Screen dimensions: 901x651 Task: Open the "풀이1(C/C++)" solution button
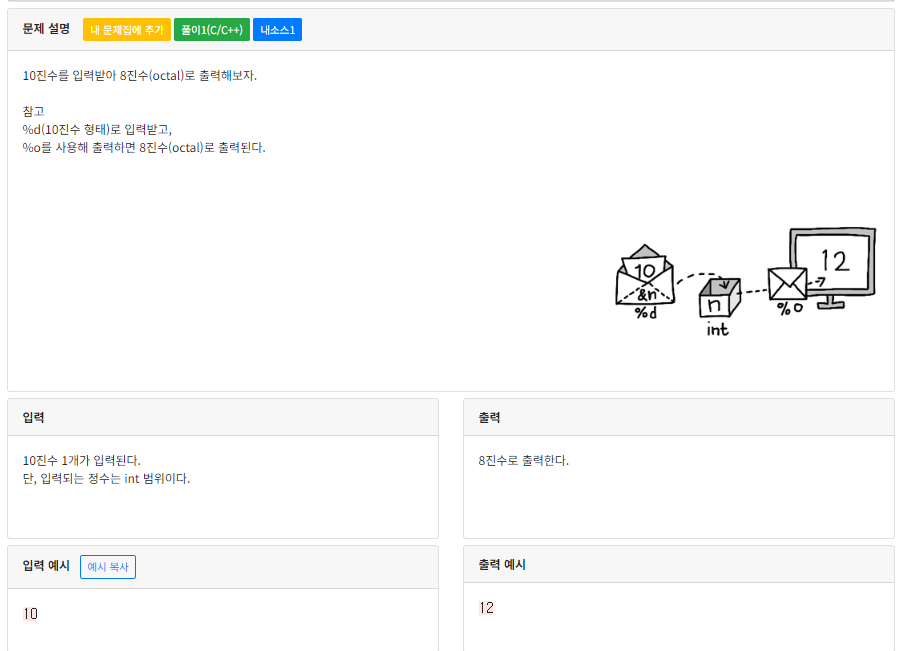point(209,30)
